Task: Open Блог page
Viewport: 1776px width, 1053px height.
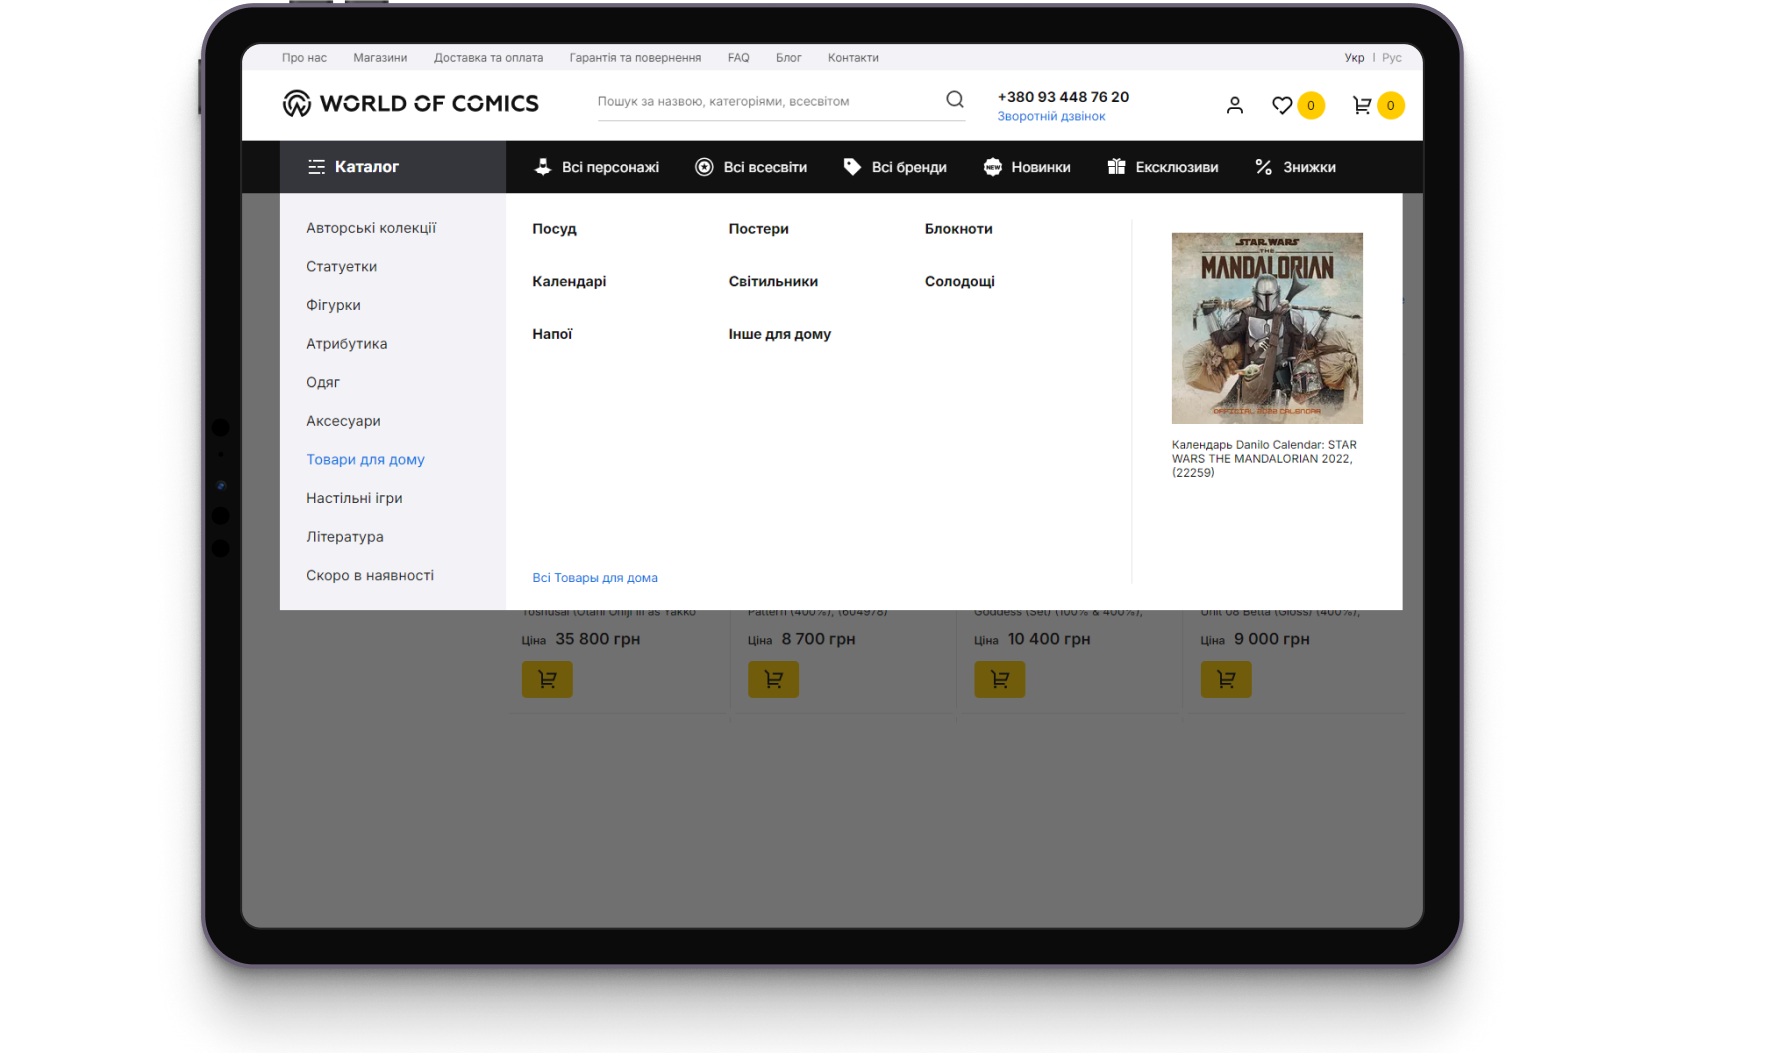Action: 789,58
